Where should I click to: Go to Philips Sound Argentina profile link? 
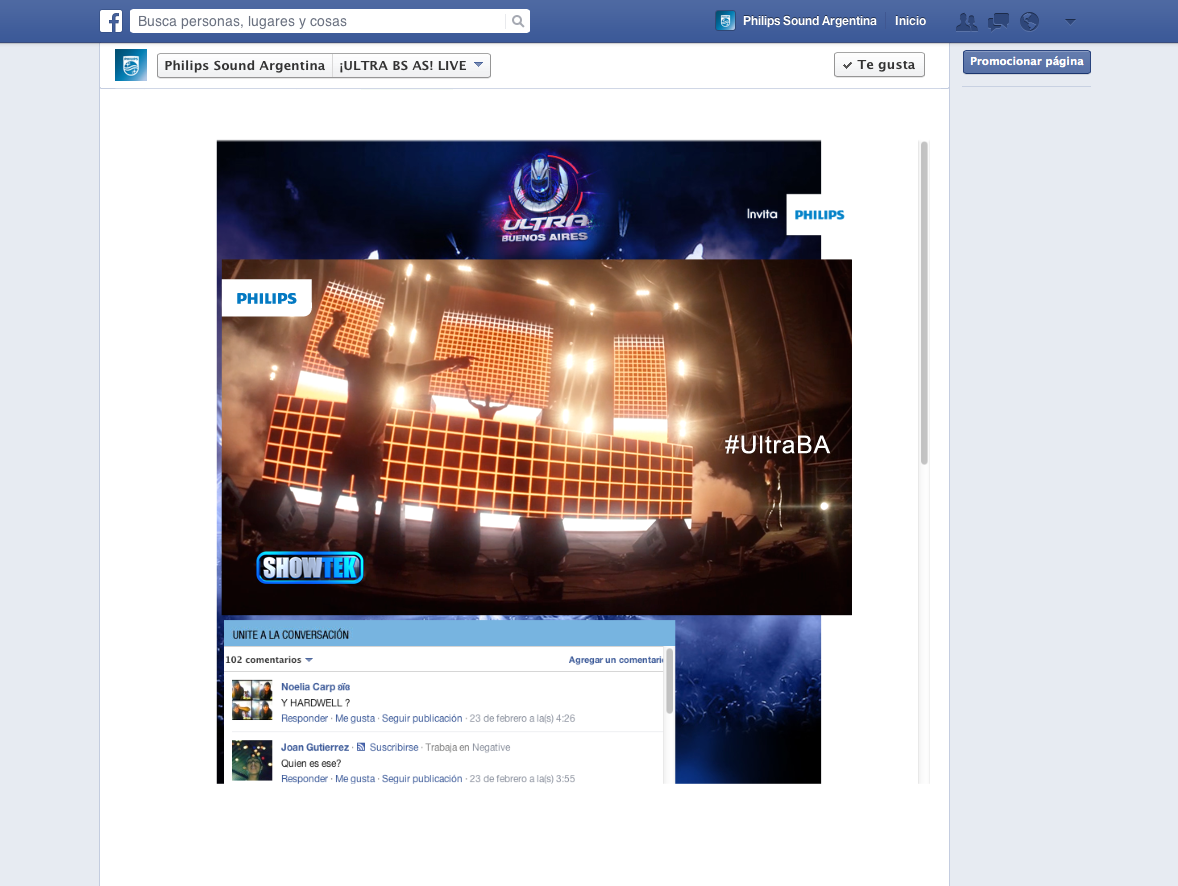(809, 21)
